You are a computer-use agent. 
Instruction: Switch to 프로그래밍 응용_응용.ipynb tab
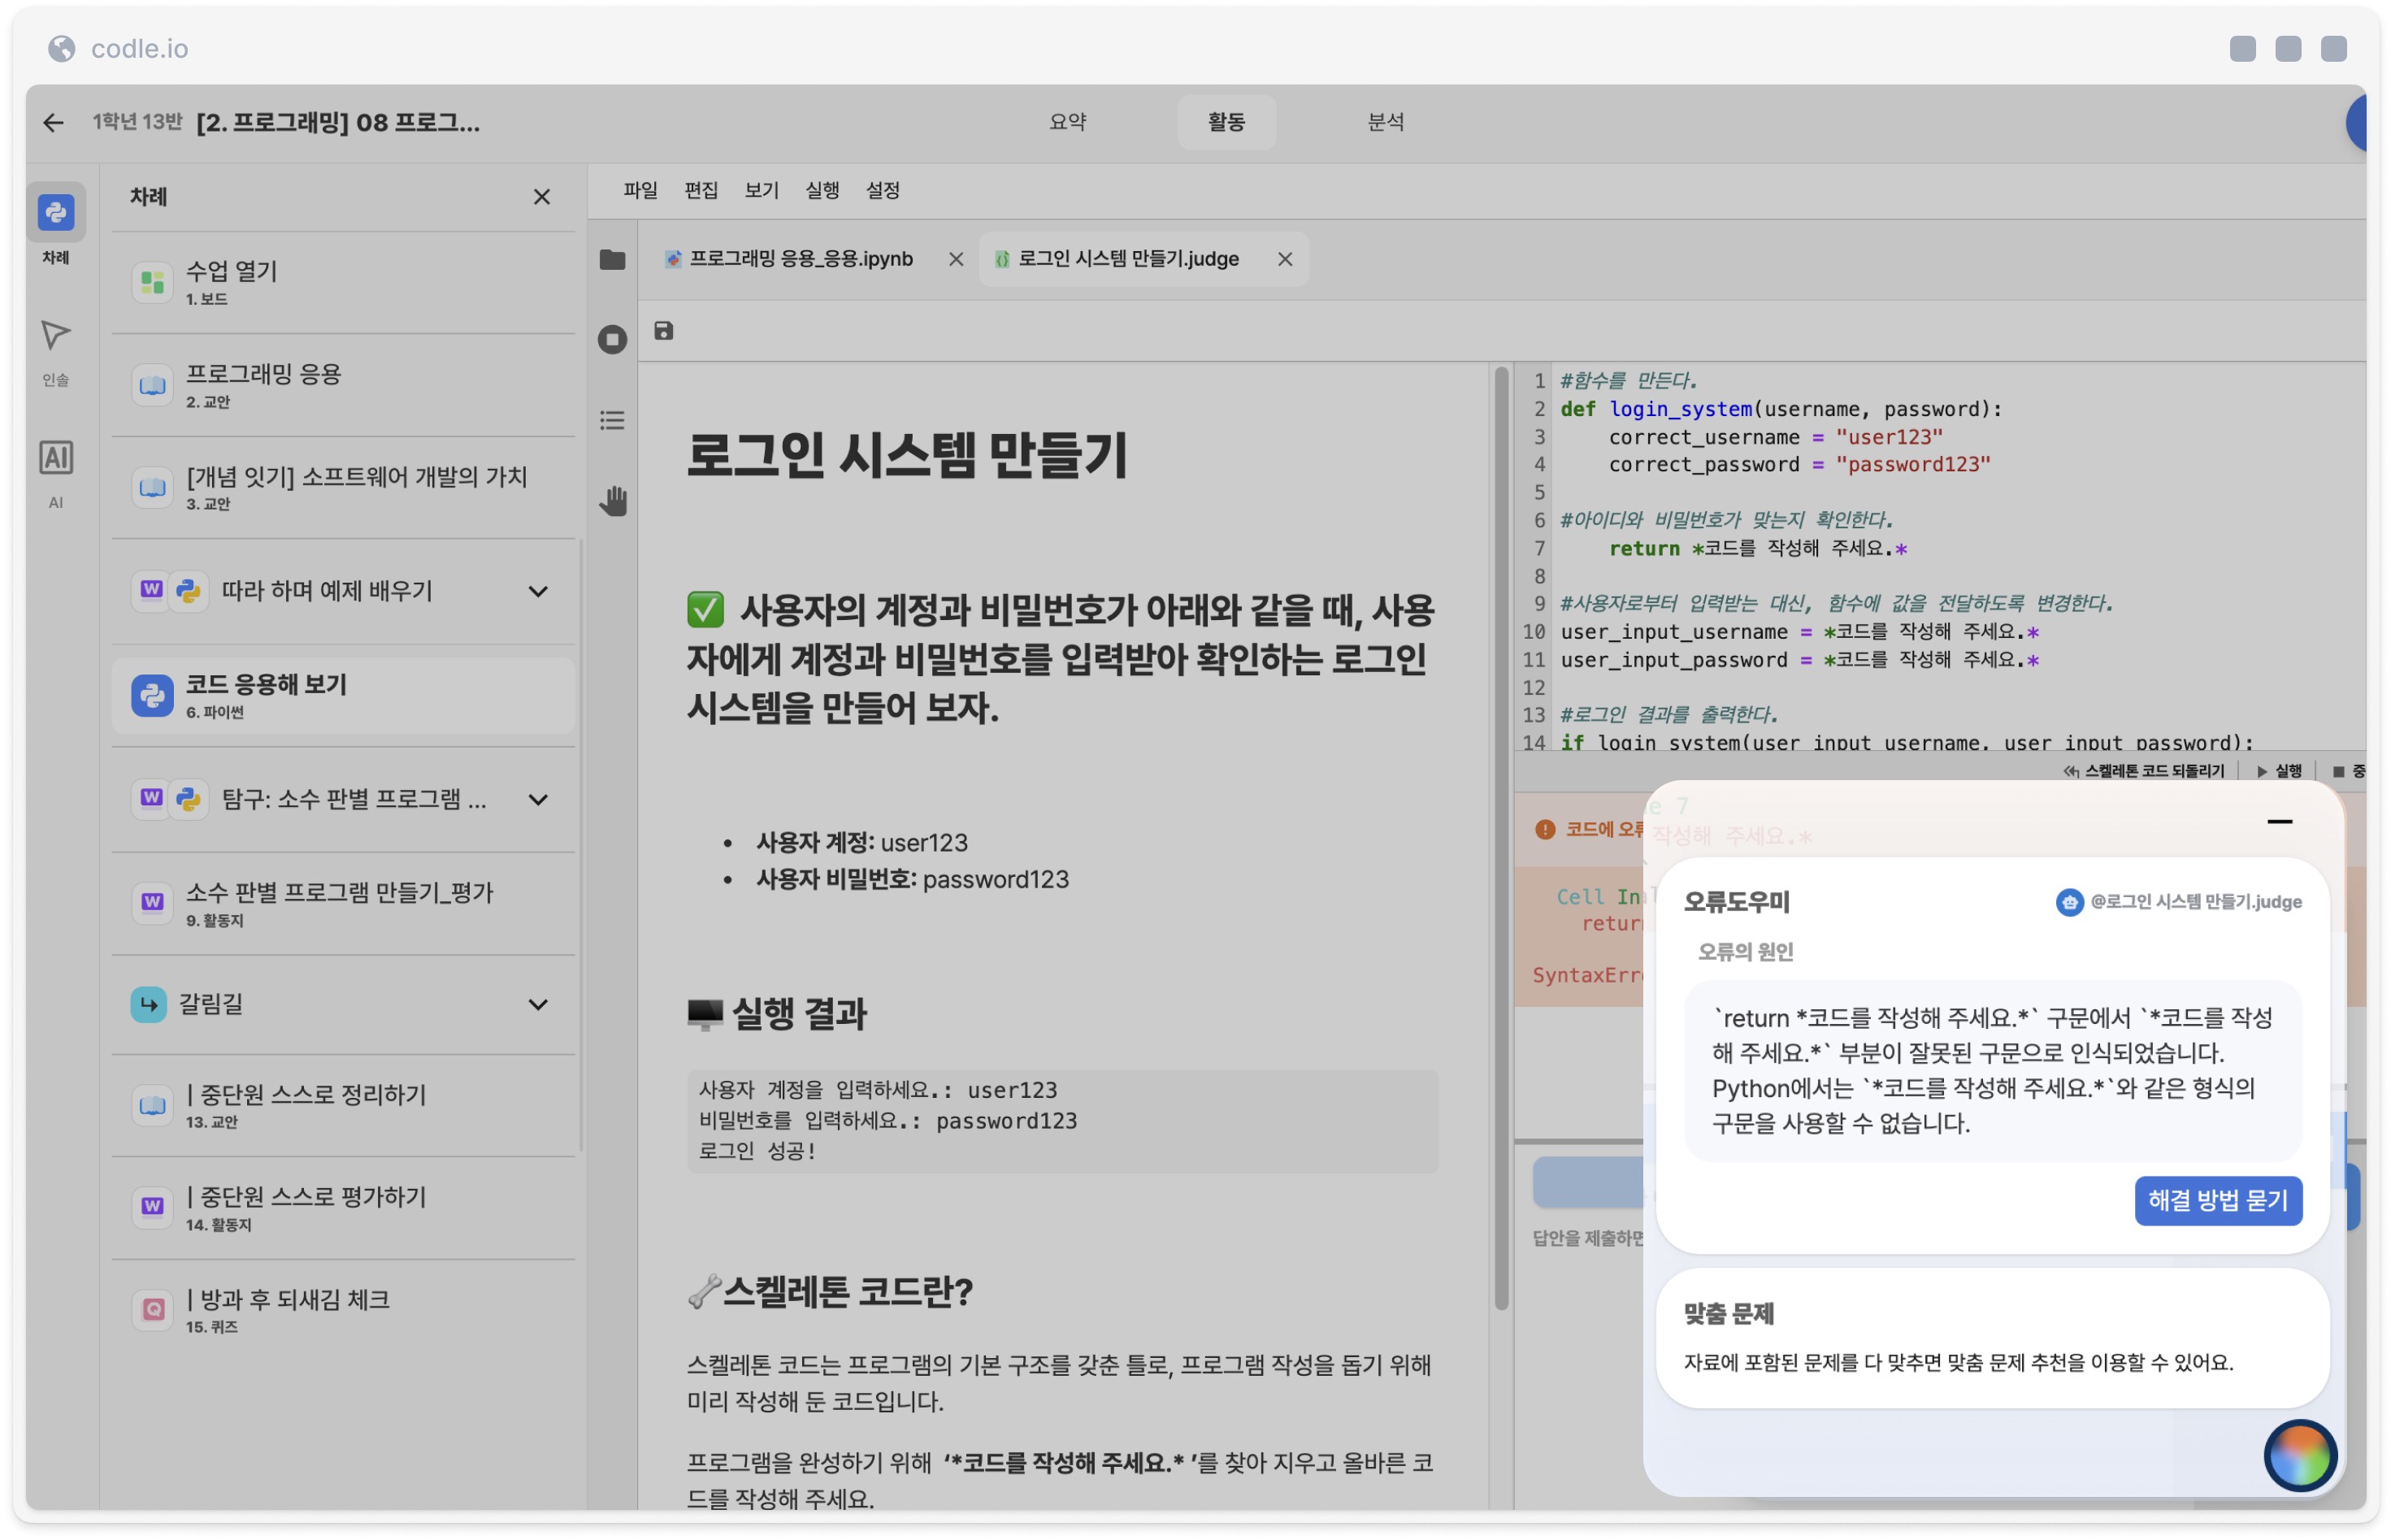pyautogui.click(x=801, y=259)
